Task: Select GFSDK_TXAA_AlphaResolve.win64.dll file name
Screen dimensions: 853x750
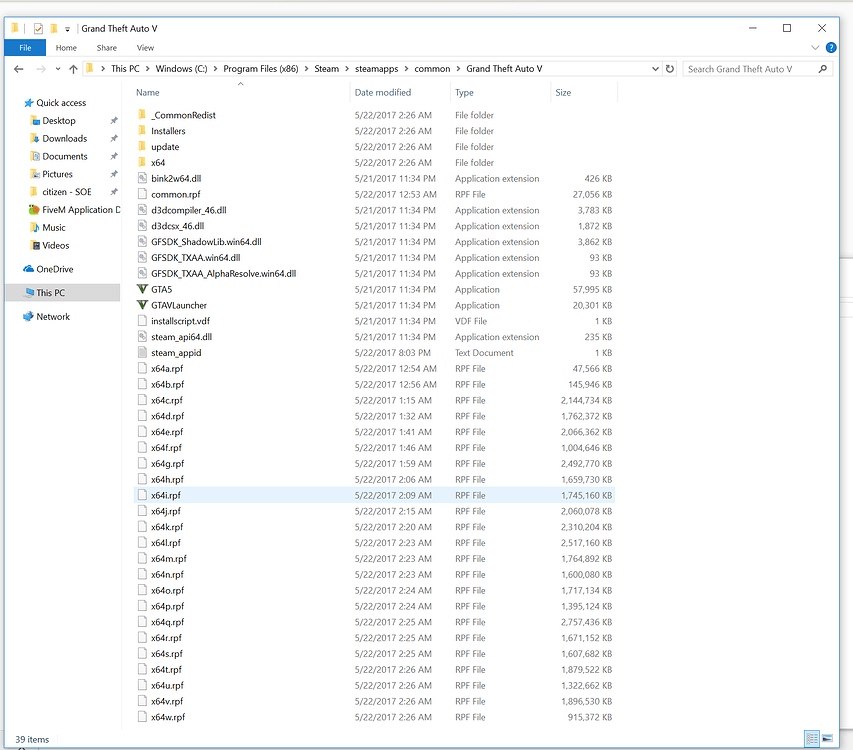Action: click(224, 274)
